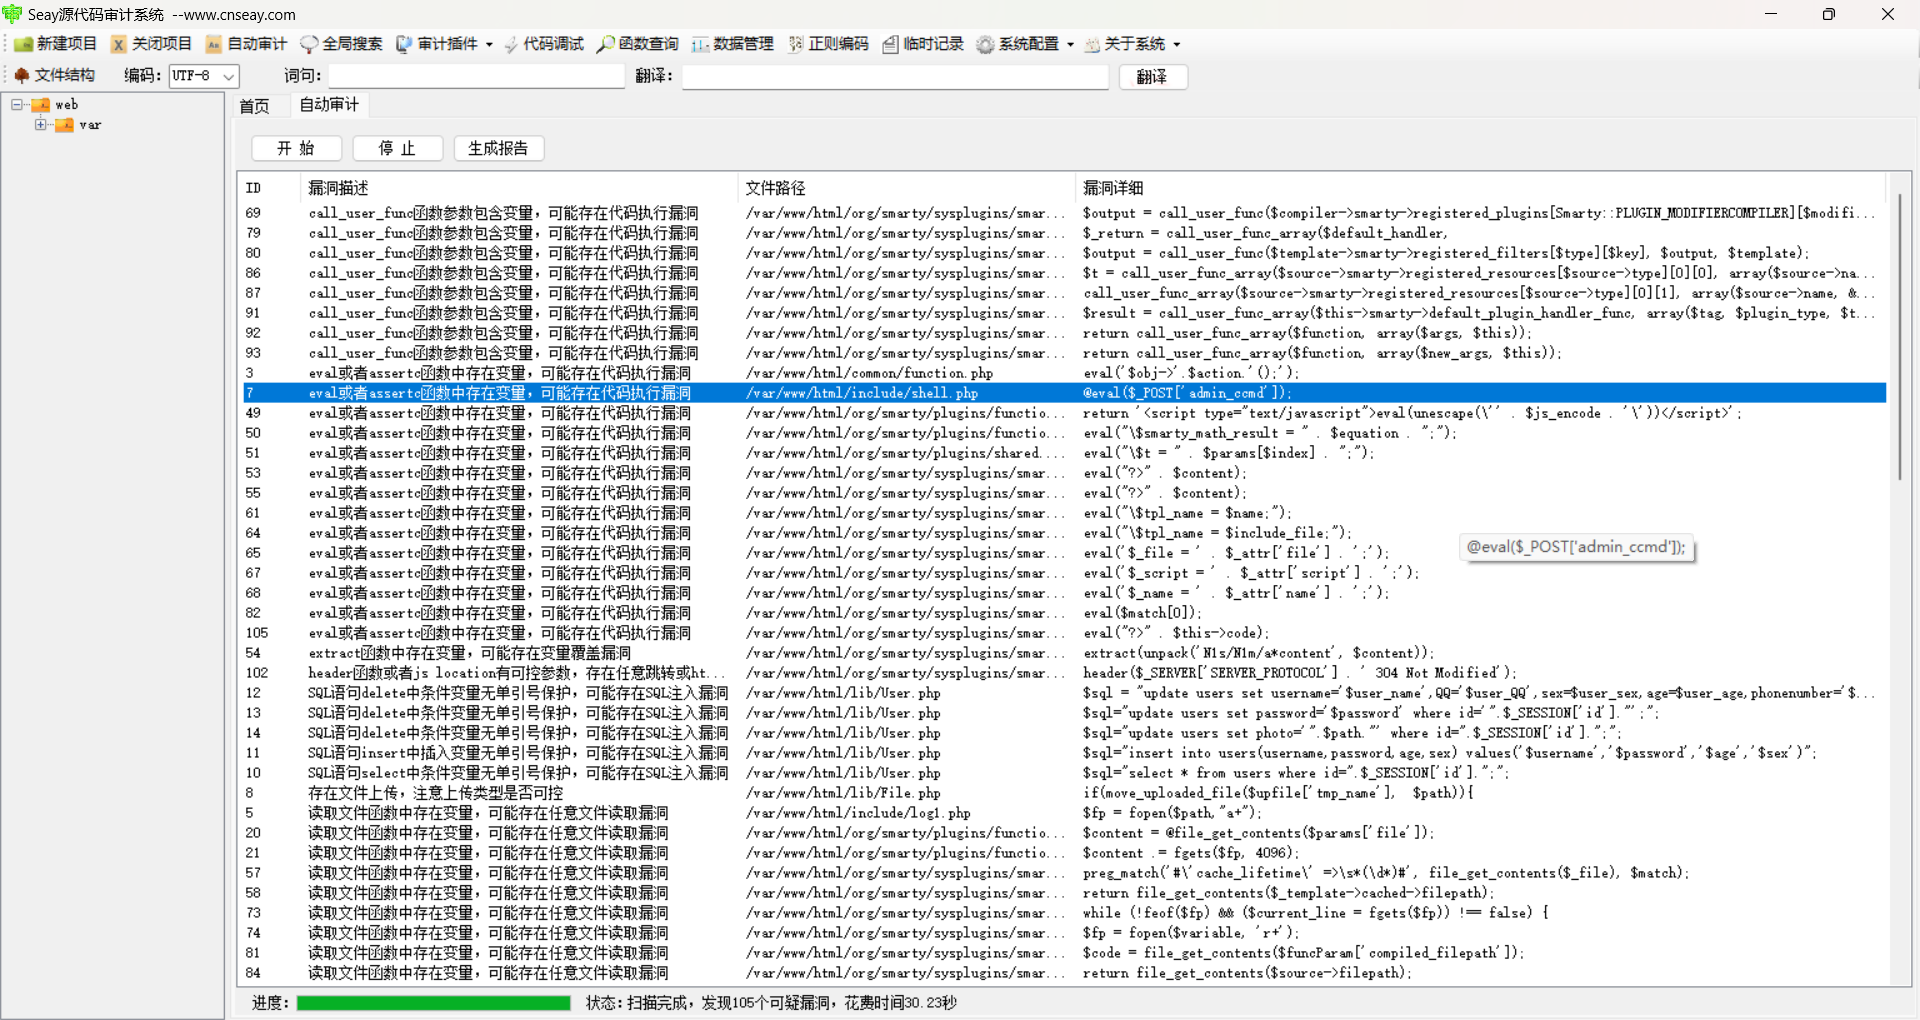Select row ID 102 header function row

(x=1064, y=673)
